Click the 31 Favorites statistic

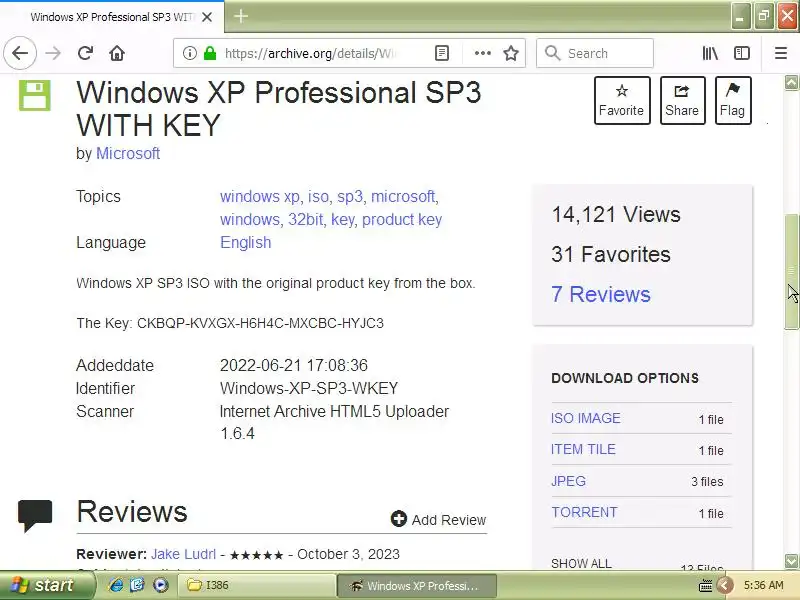[611, 255]
